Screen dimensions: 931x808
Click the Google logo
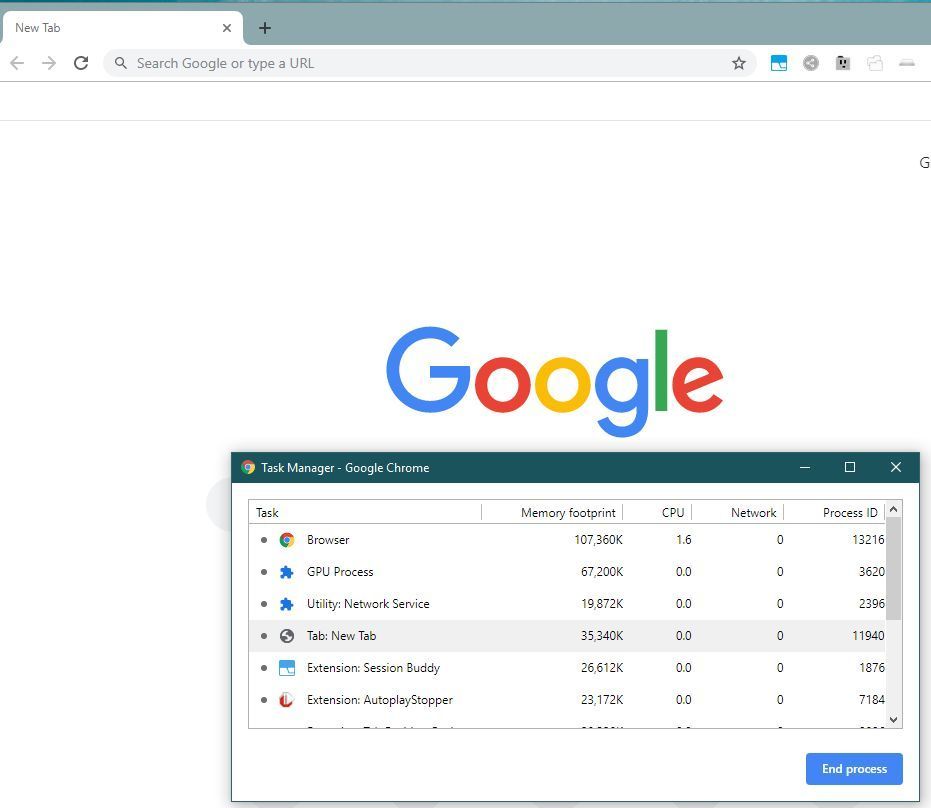point(555,381)
